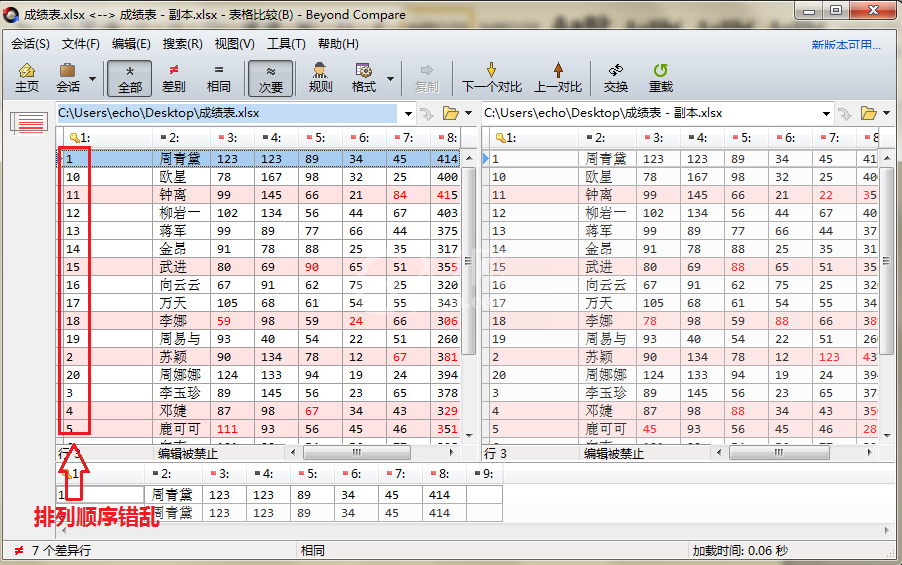Click the thumbnail overview map icon
902x565 pixels.
pos(29,122)
